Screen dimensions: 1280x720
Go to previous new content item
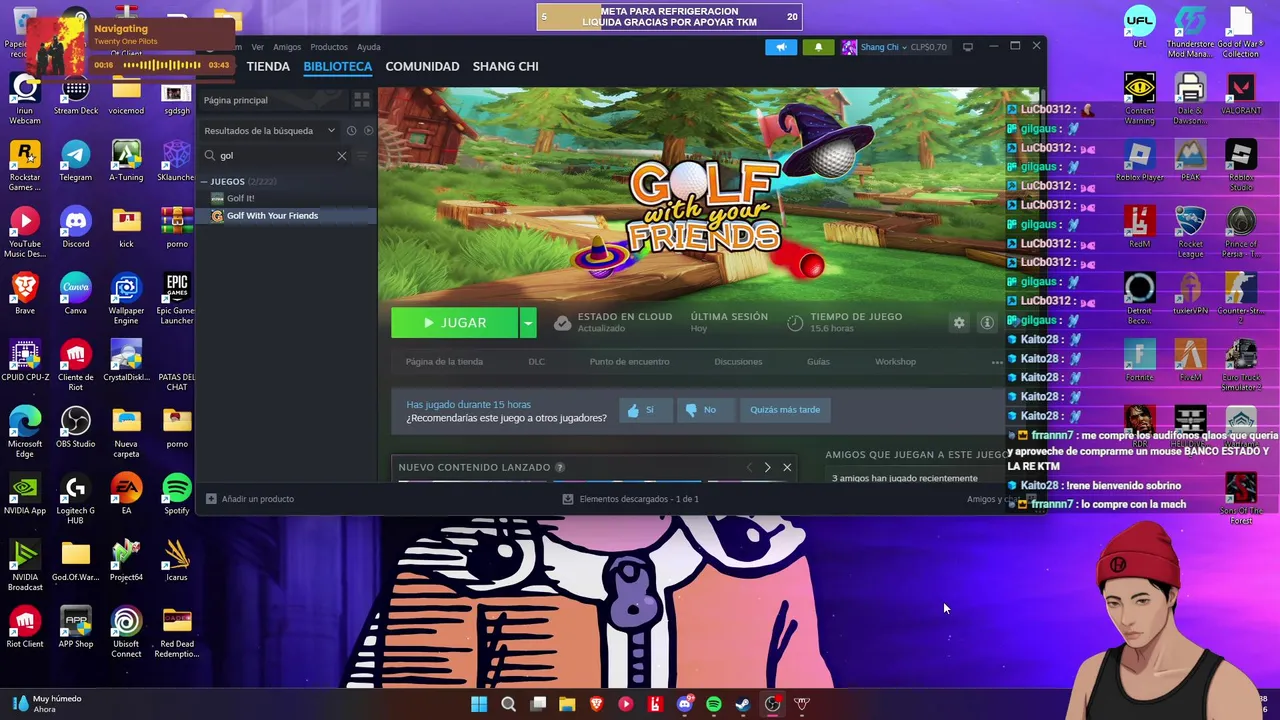pos(749,467)
